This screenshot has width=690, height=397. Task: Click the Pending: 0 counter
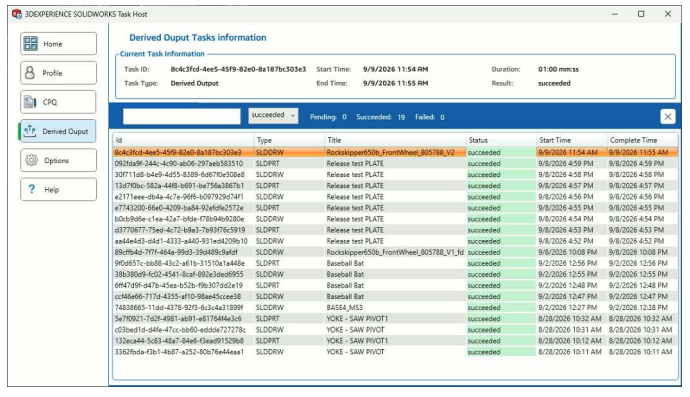coord(328,117)
